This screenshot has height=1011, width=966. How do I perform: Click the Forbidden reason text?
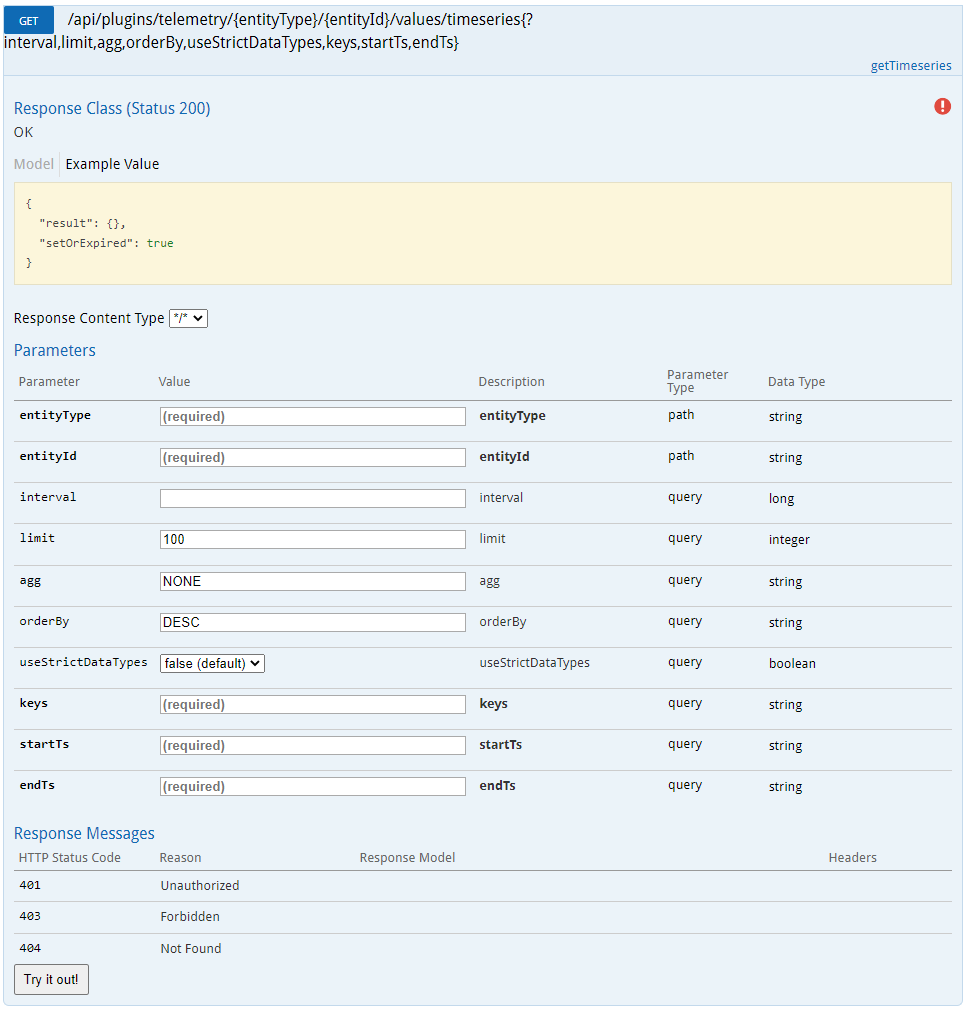click(190, 916)
